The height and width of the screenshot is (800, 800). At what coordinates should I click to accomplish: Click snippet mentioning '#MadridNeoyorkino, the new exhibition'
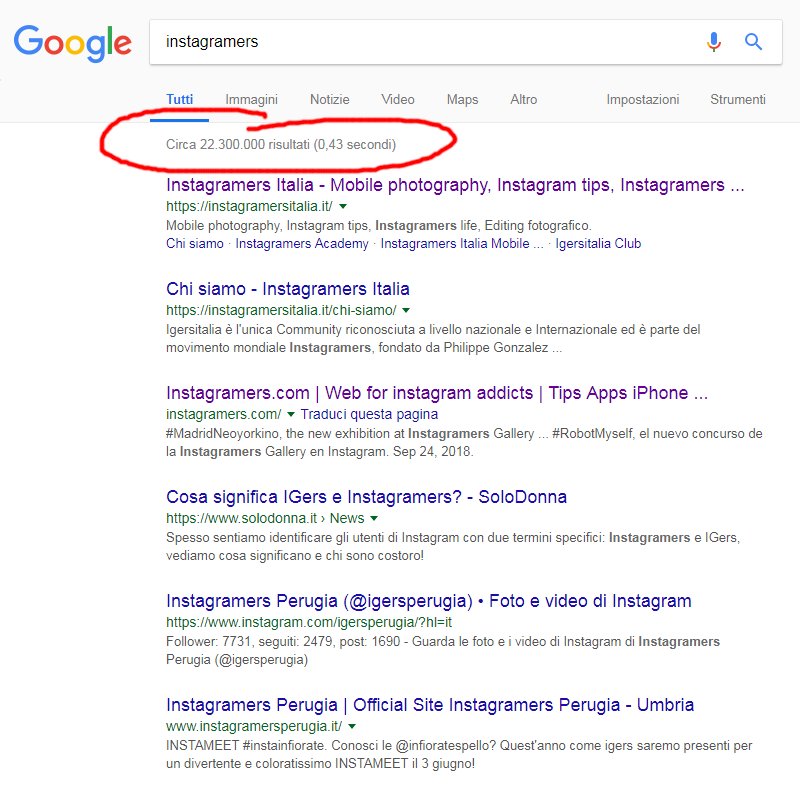coord(464,443)
